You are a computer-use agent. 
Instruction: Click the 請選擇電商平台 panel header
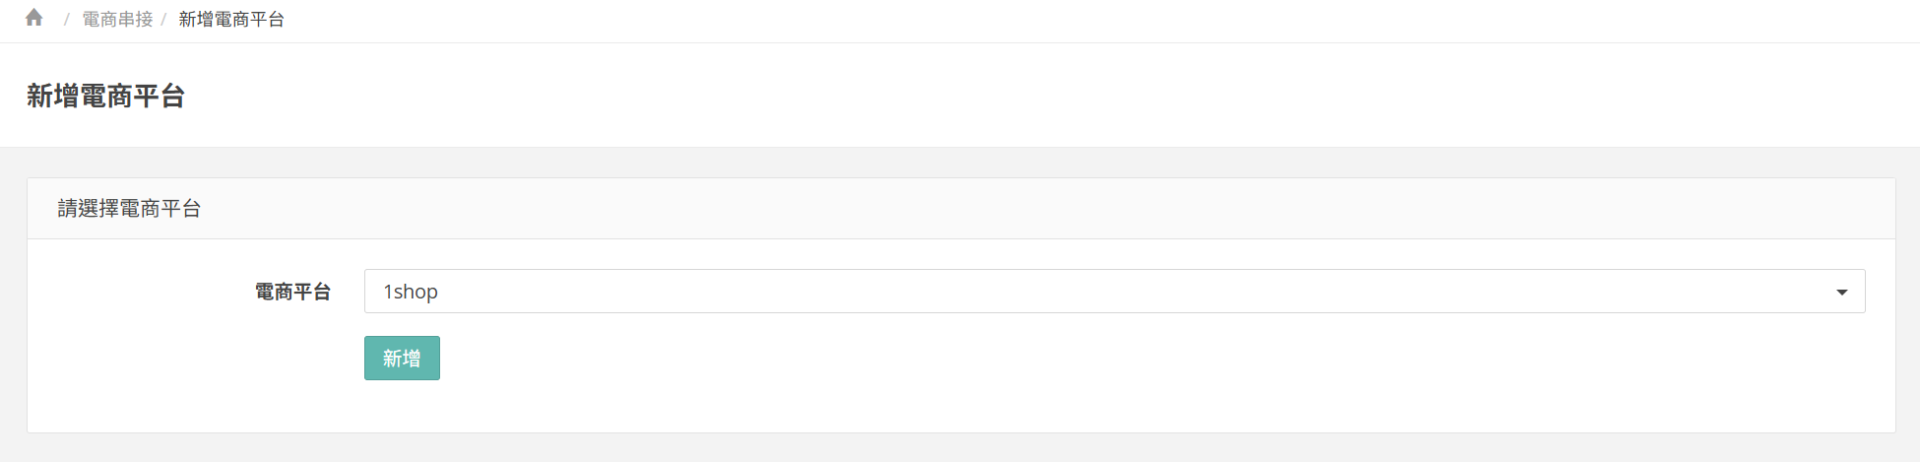click(x=129, y=209)
